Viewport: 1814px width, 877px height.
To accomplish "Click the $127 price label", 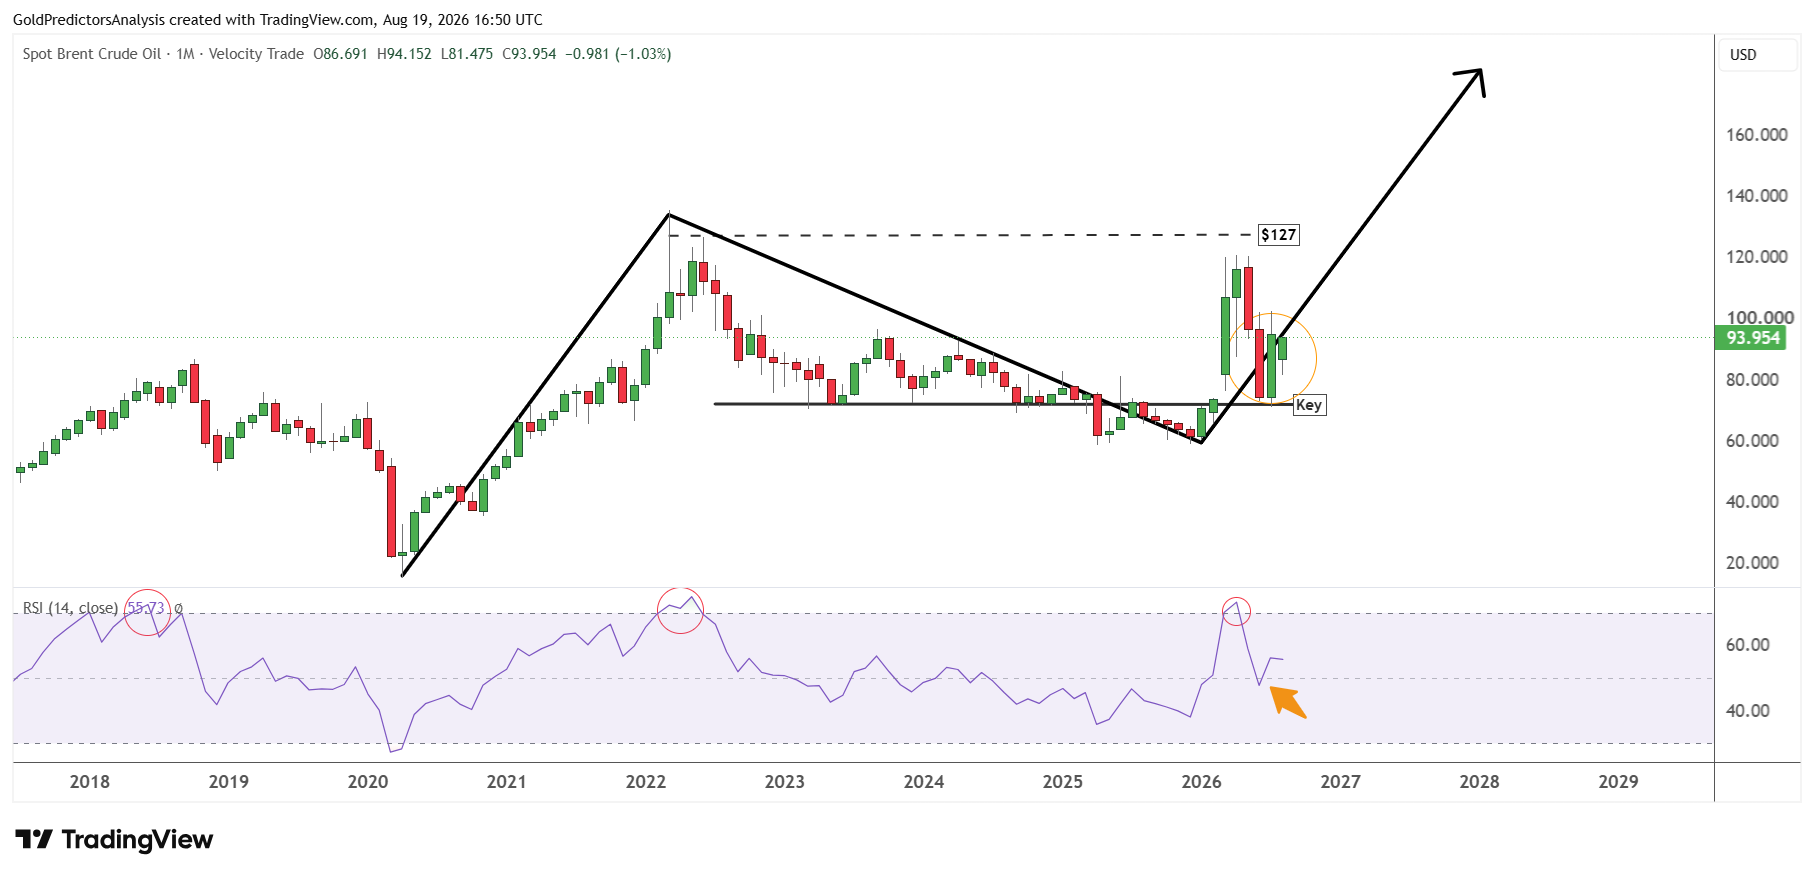I will pyautogui.click(x=1278, y=235).
